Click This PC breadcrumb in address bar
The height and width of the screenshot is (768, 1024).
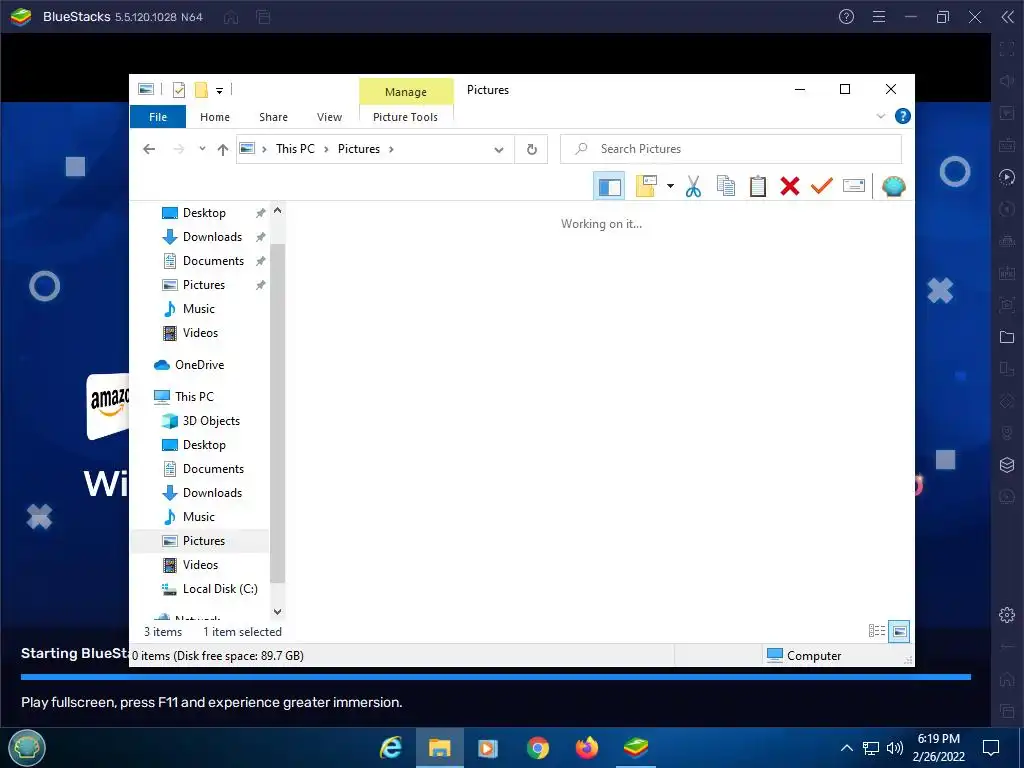point(295,149)
